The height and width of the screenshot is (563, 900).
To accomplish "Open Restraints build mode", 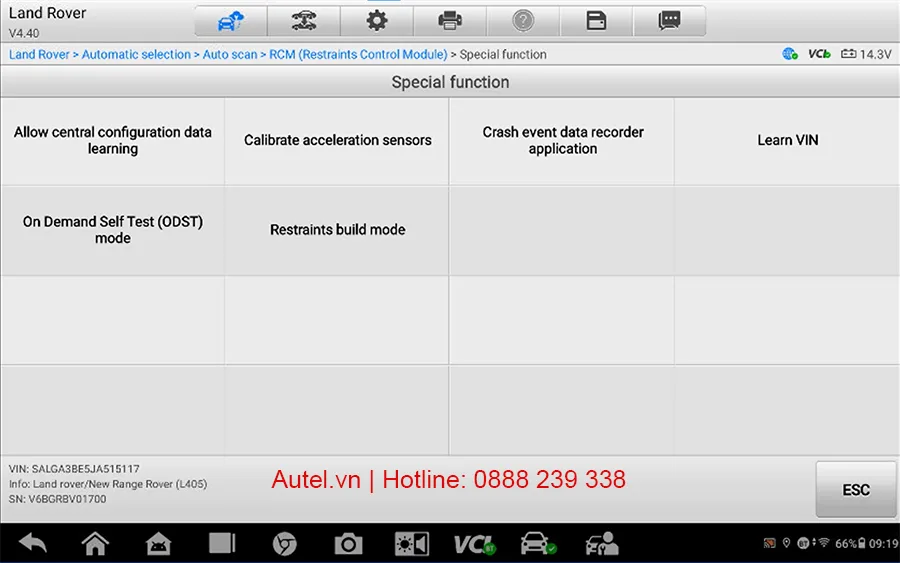I will (x=338, y=230).
